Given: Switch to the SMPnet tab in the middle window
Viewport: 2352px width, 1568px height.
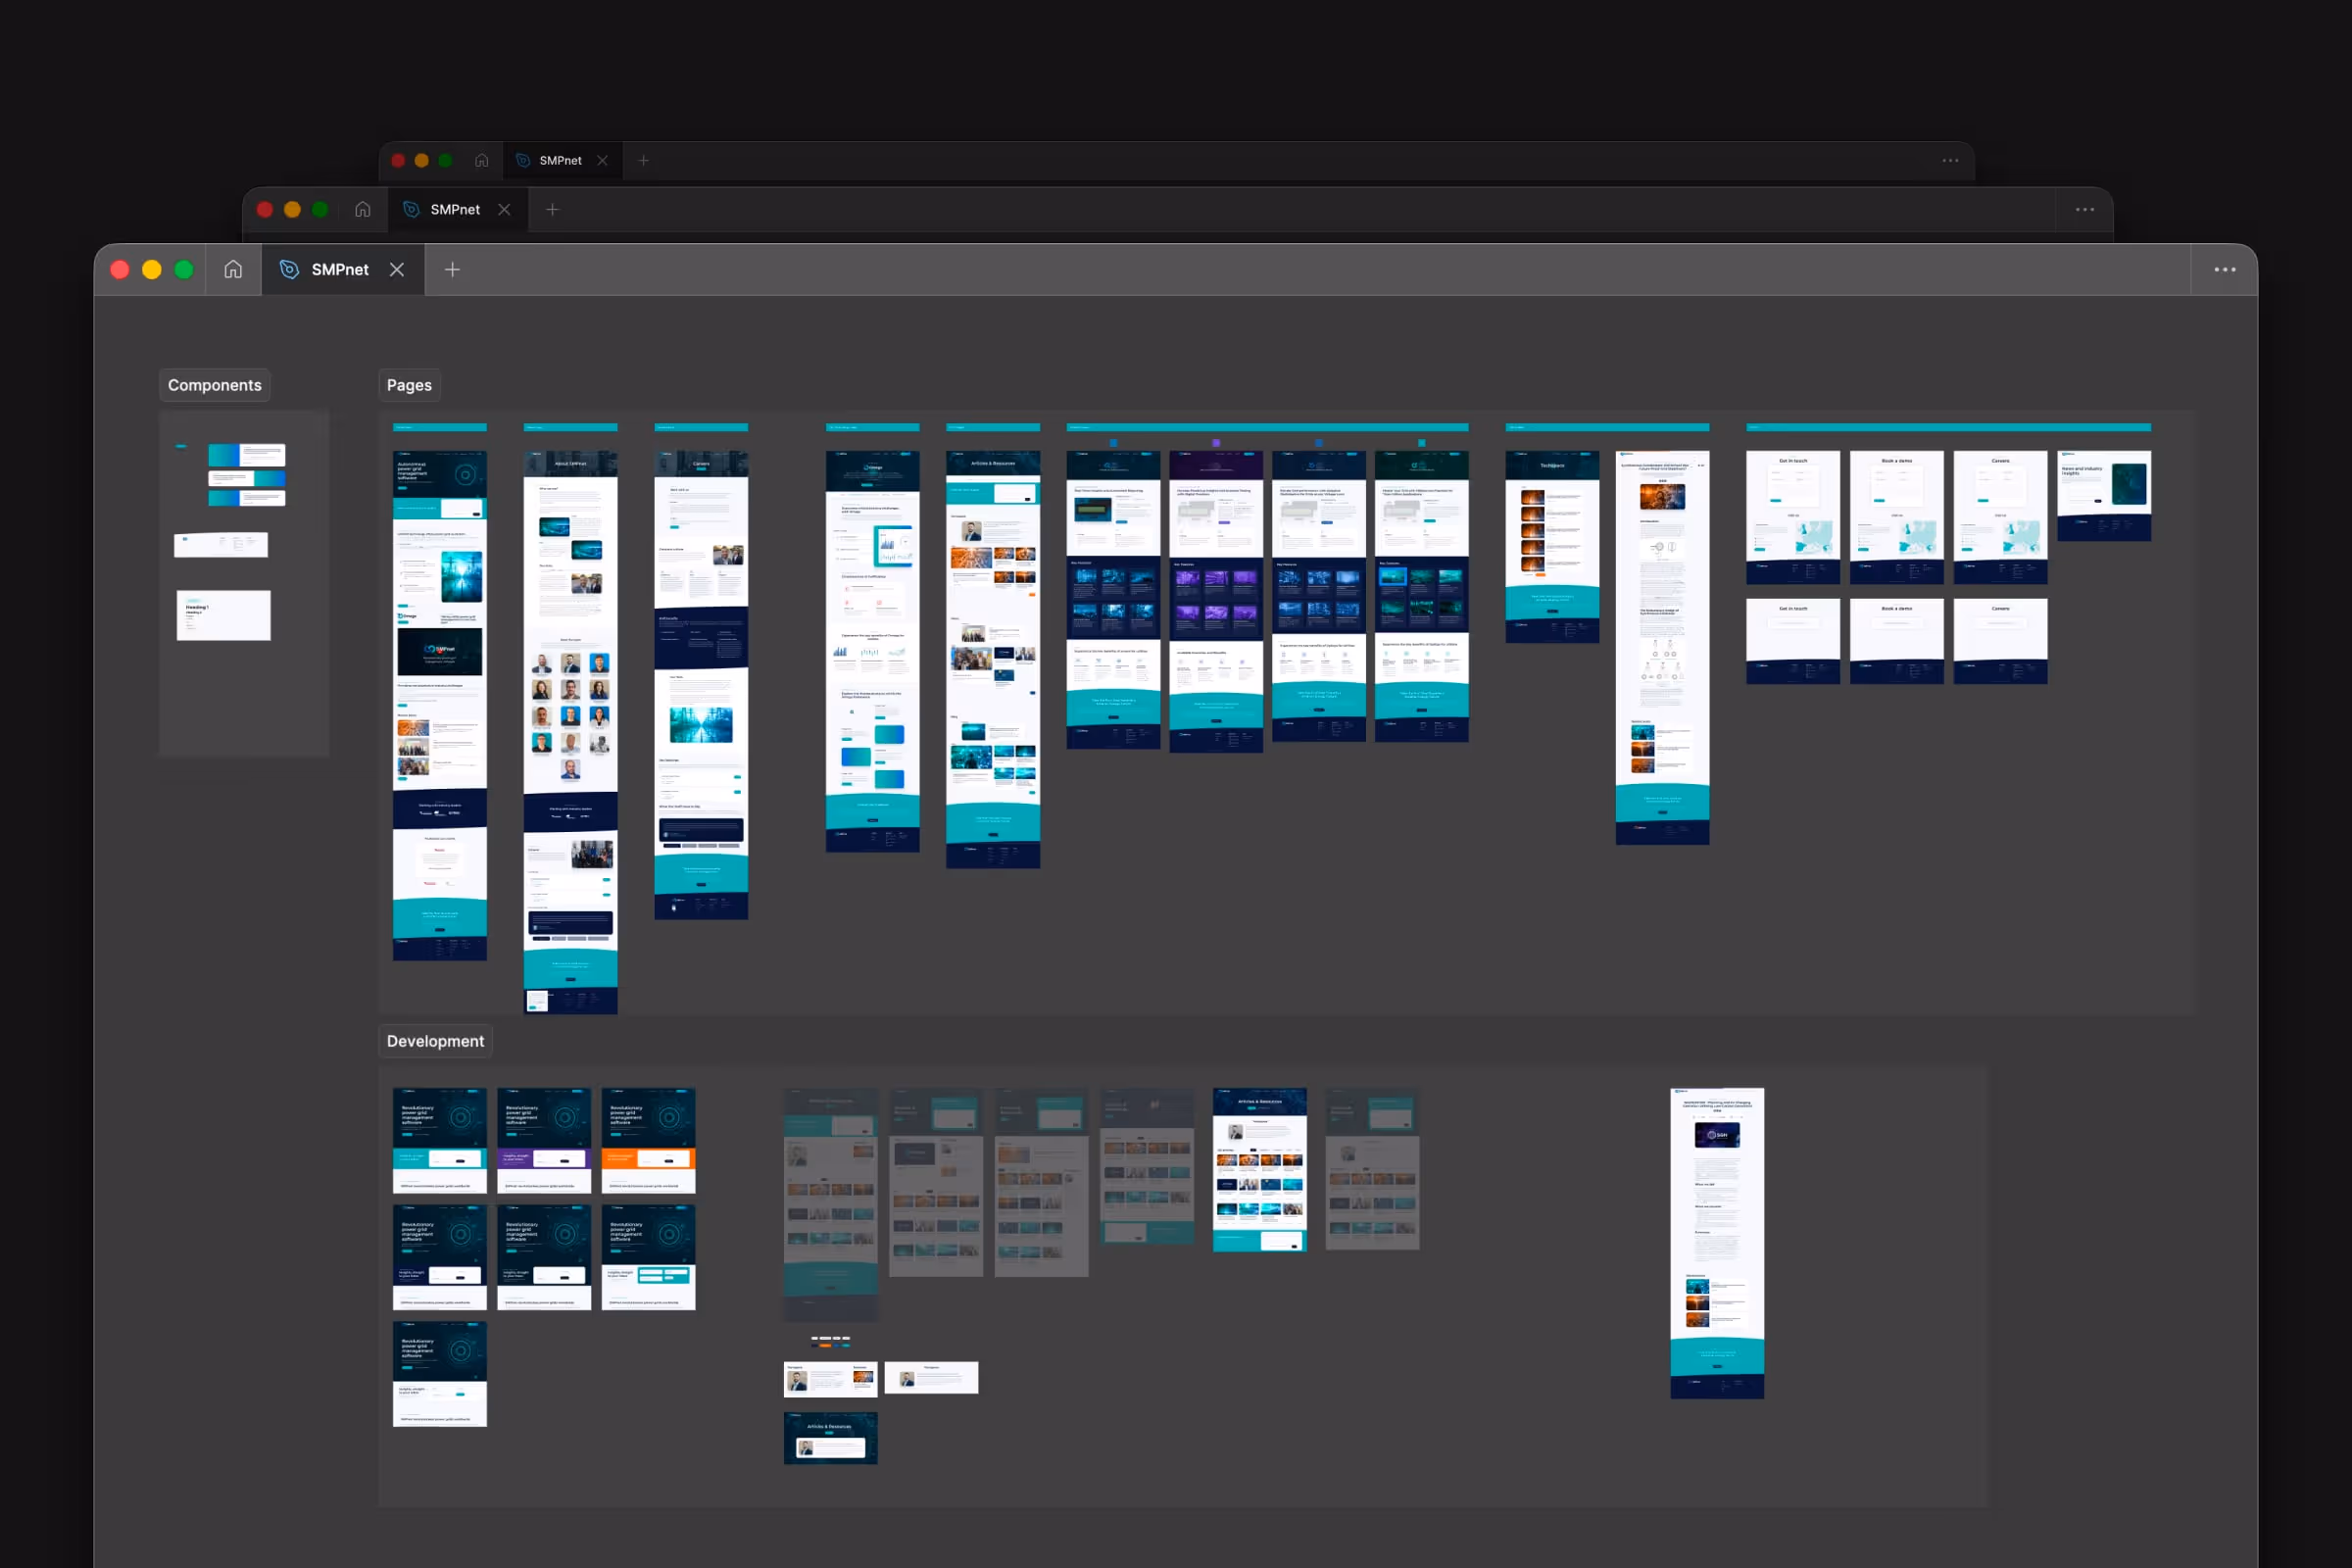Looking at the screenshot, I should pyautogui.click(x=454, y=210).
